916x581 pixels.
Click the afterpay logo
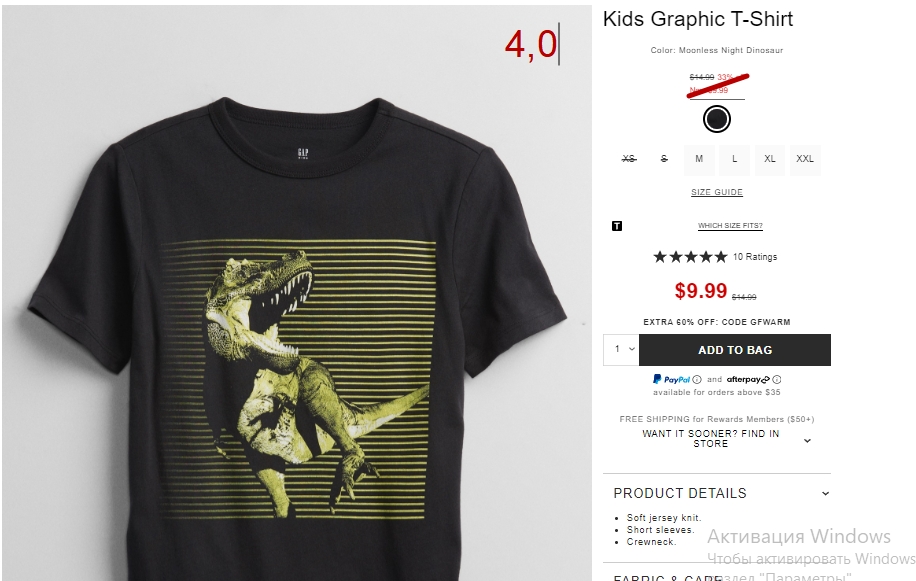point(748,380)
